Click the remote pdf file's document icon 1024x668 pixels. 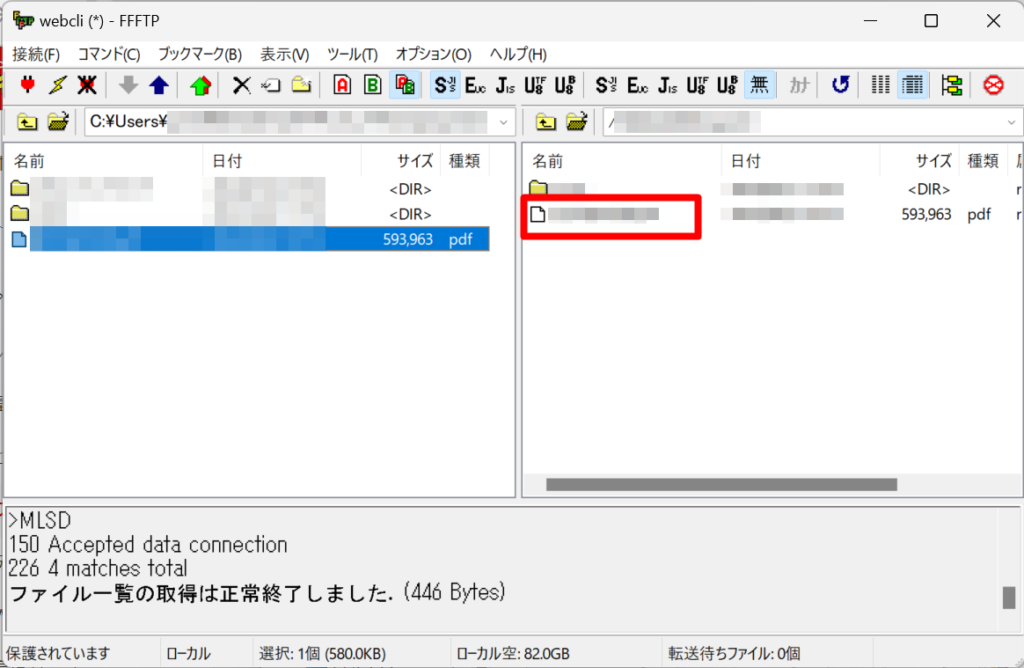[537, 214]
